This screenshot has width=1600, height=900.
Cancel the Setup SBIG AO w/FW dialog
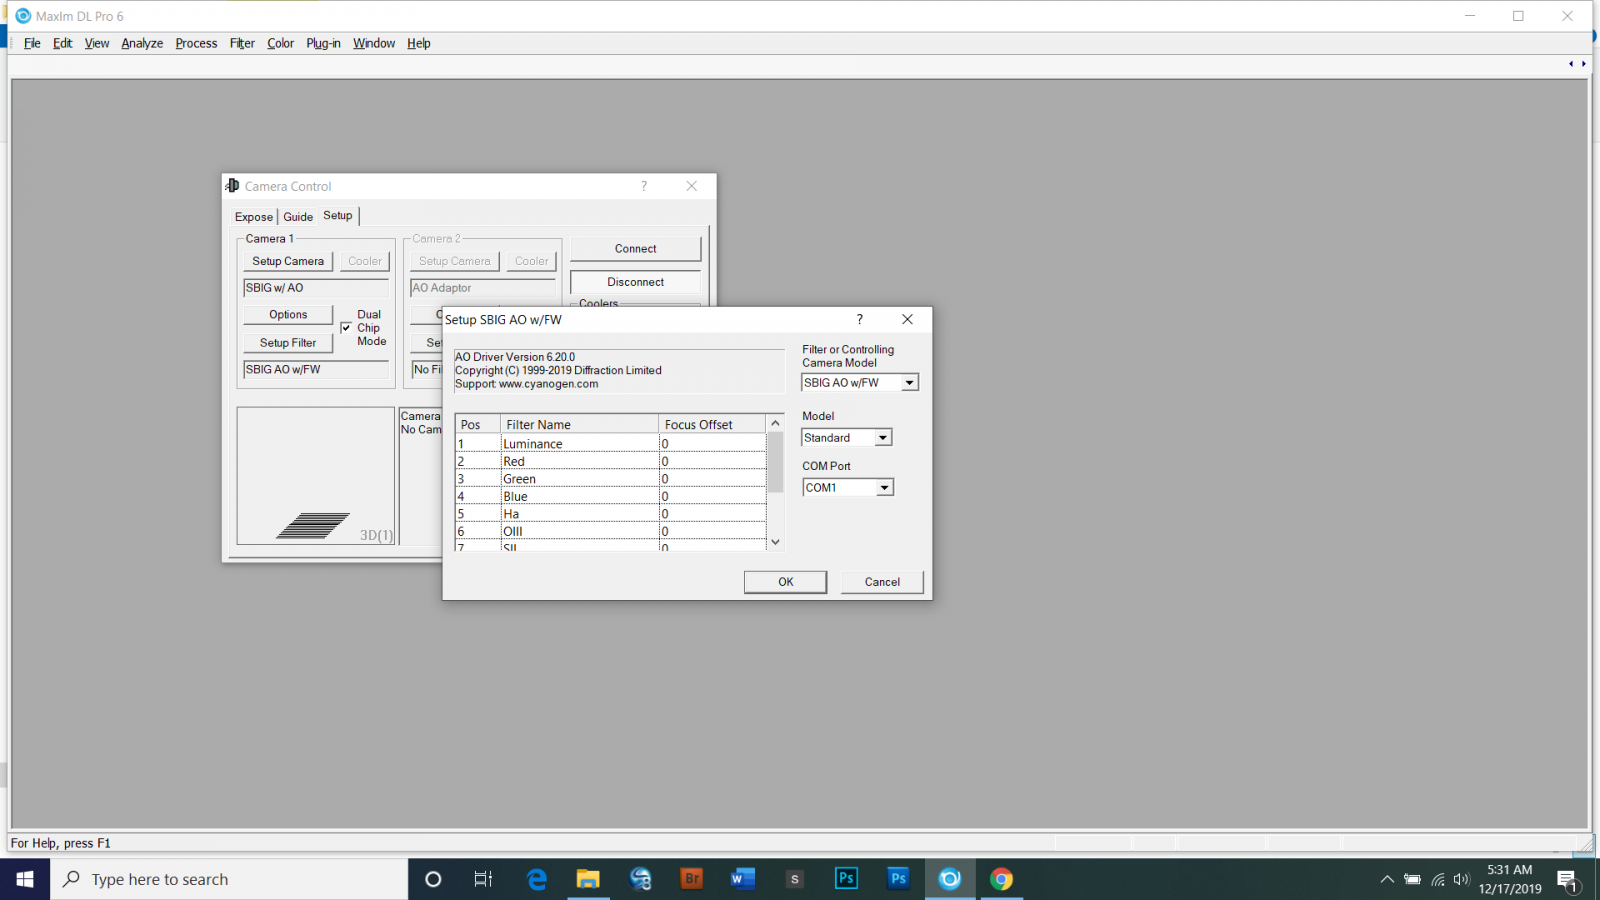coord(882,582)
